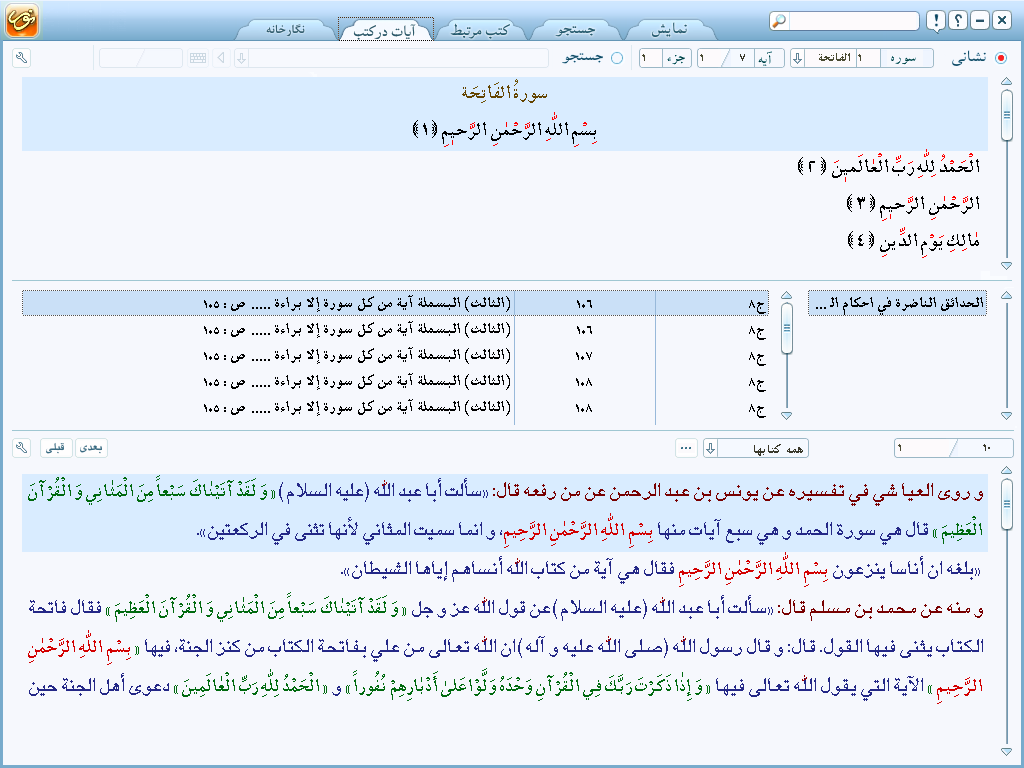Image resolution: width=1024 pixels, height=768 pixels.
Task: Click the paragraph starting و روى العياشي في تفسيره
Action: point(505,512)
